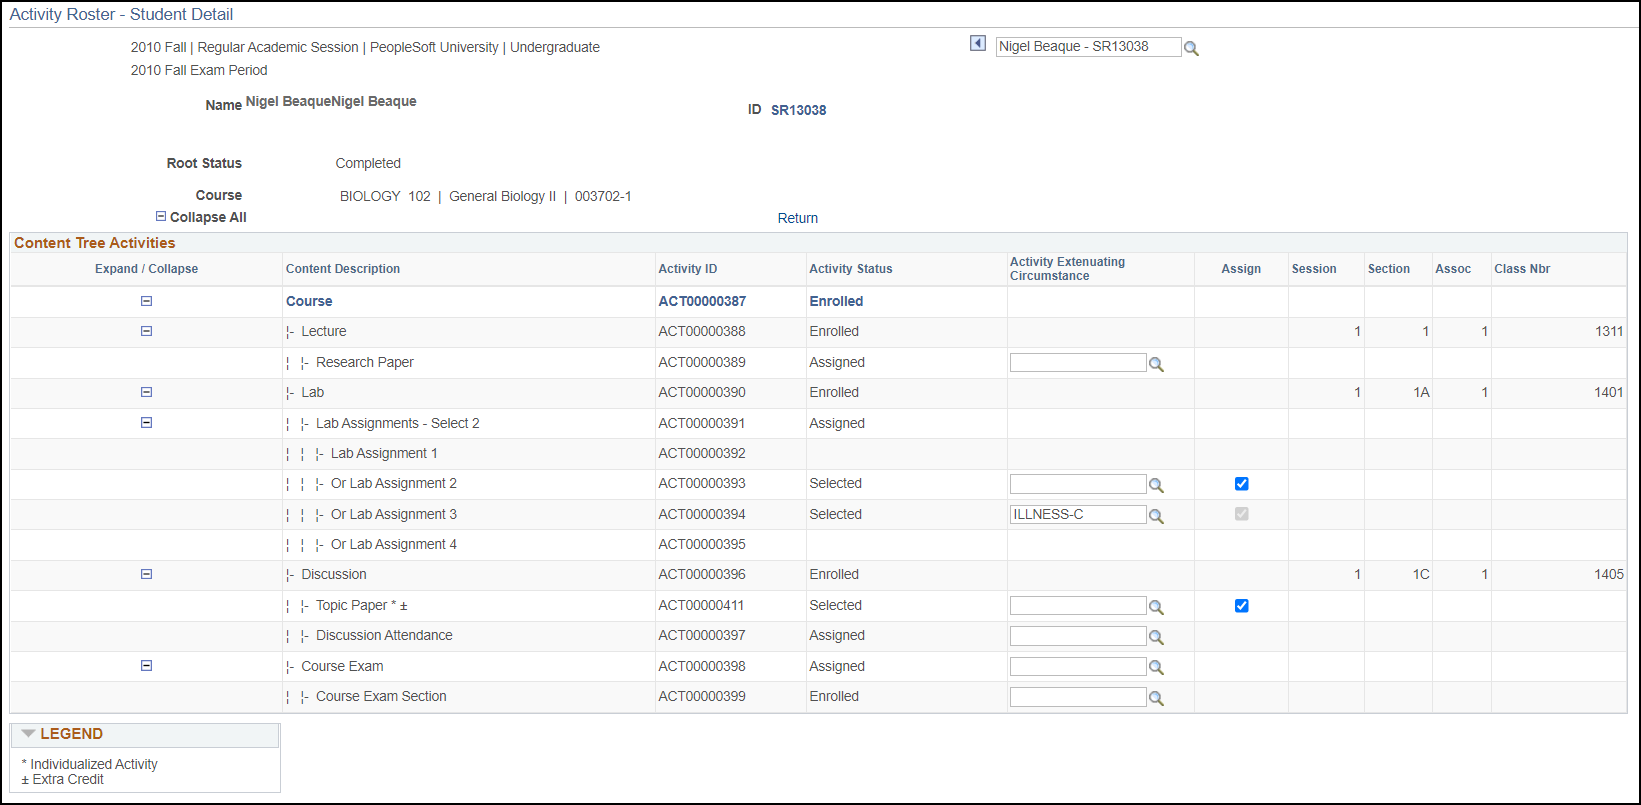1641x805 pixels.
Task: Open student lookup magnifier beside Nigel Beaque field
Action: click(1191, 48)
